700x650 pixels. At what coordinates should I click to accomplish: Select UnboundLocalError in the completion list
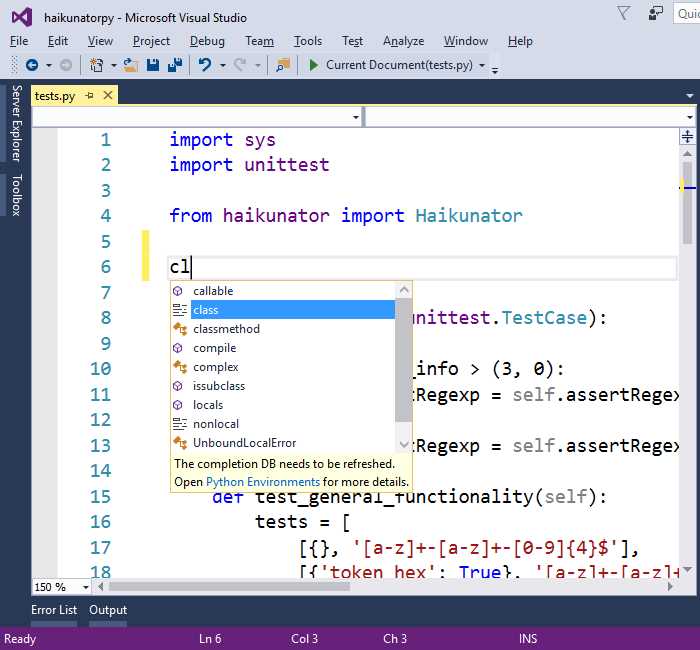(x=283, y=443)
